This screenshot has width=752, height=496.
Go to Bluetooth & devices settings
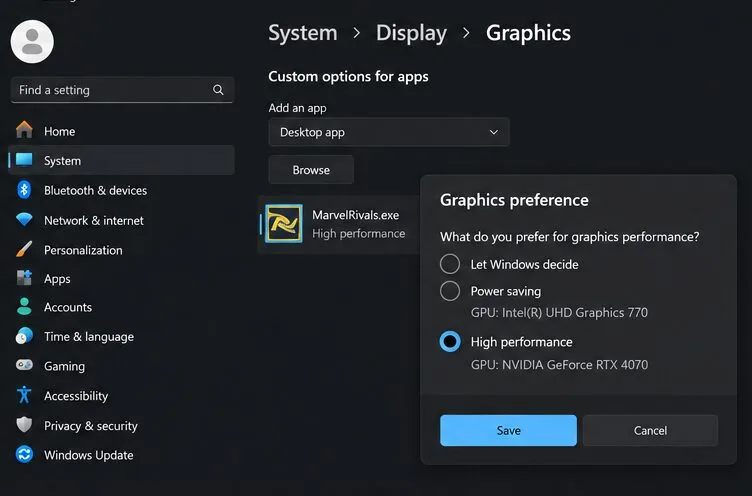(x=122, y=190)
